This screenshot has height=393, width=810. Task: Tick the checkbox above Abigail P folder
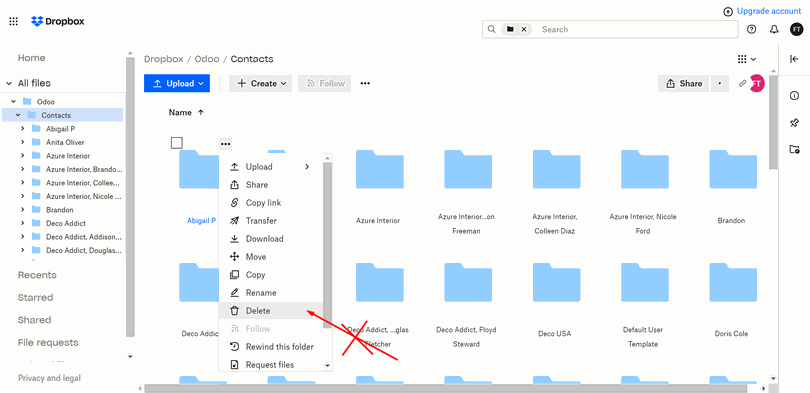[x=177, y=143]
